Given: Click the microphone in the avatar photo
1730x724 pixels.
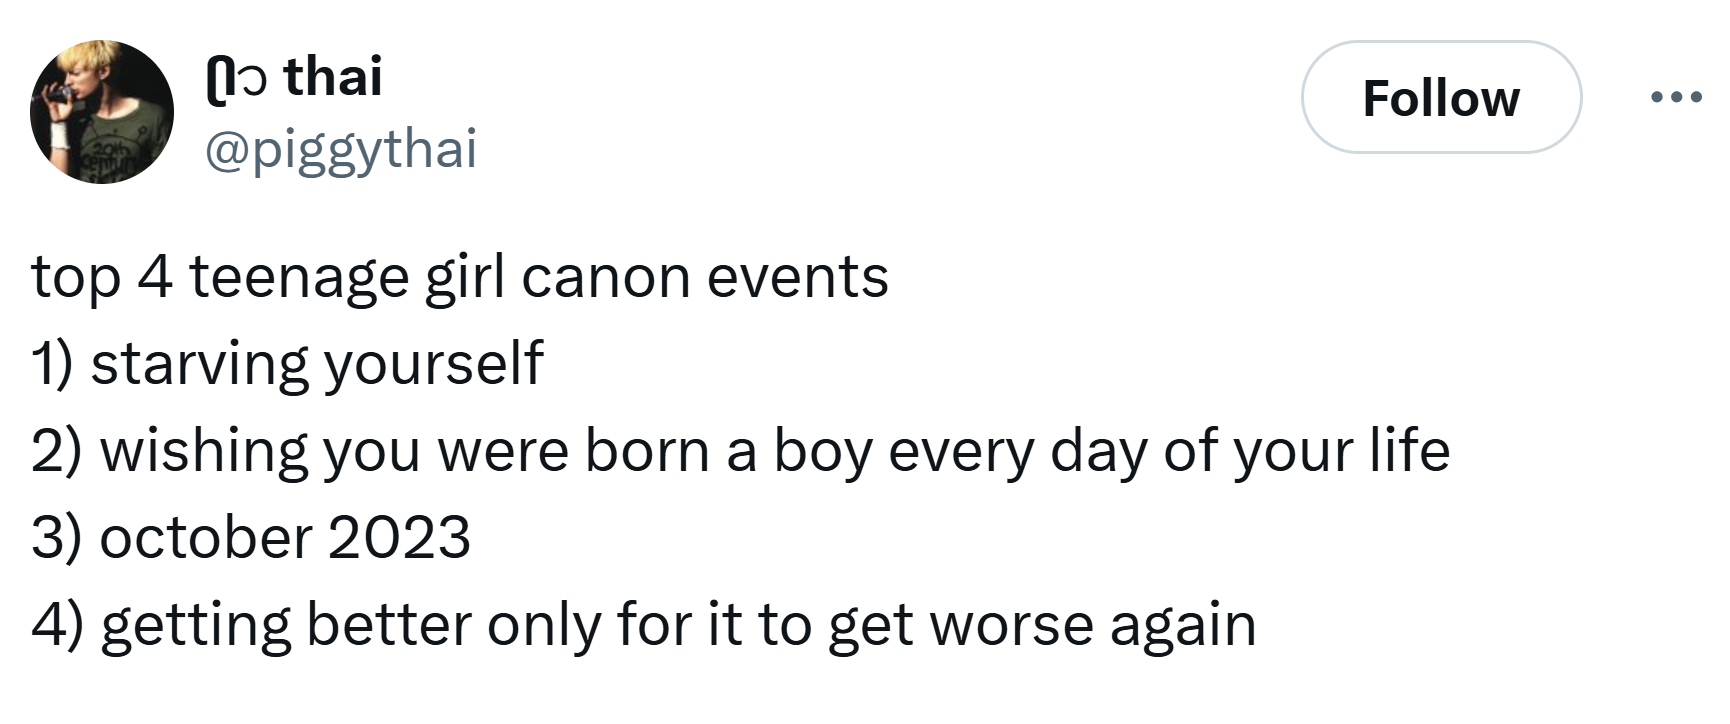Looking at the screenshot, I should (59, 94).
